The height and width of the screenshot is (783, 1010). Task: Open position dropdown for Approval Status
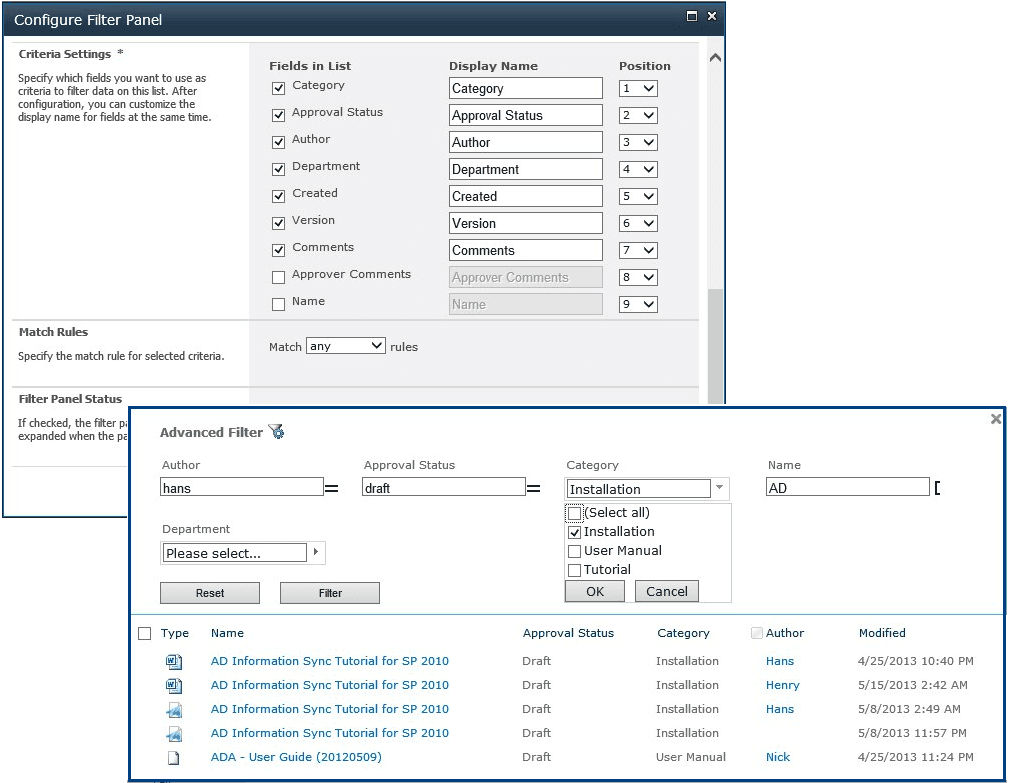[x=638, y=115]
